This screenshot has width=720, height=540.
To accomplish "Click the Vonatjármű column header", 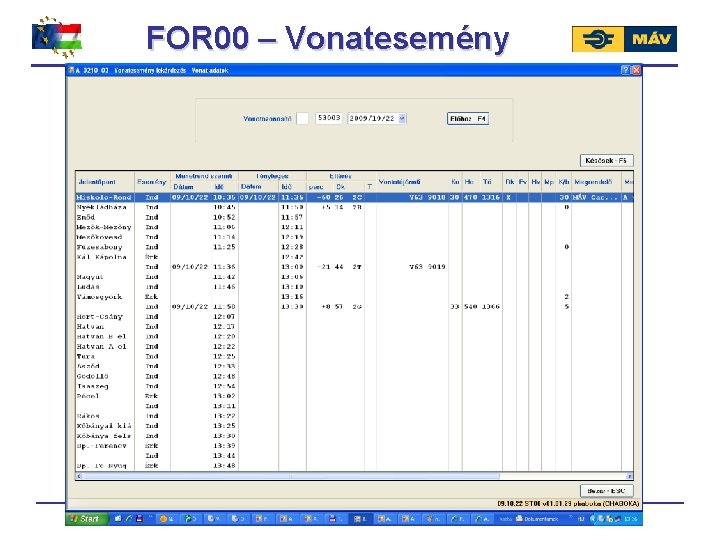I will coord(412,182).
